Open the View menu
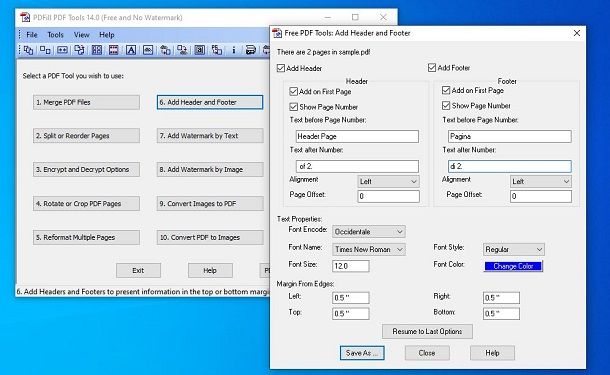Viewport: 610px width, 375px height. point(82,35)
